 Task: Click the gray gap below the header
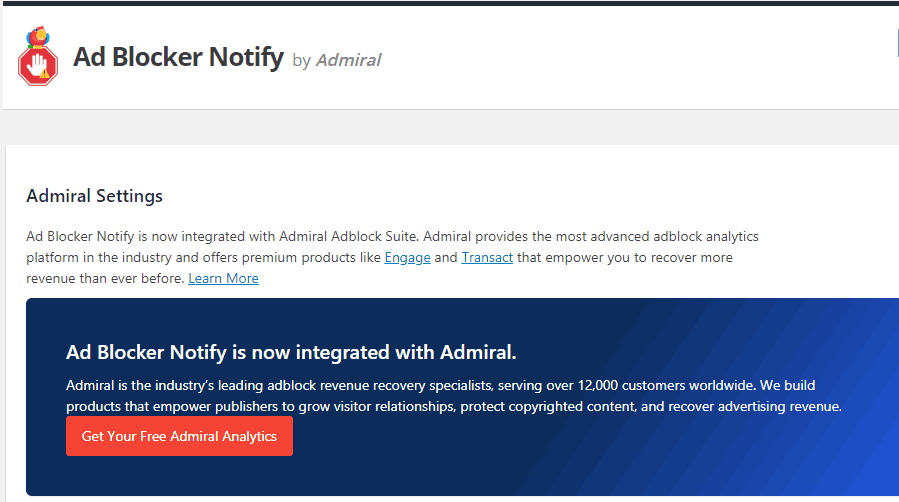click(x=450, y=127)
